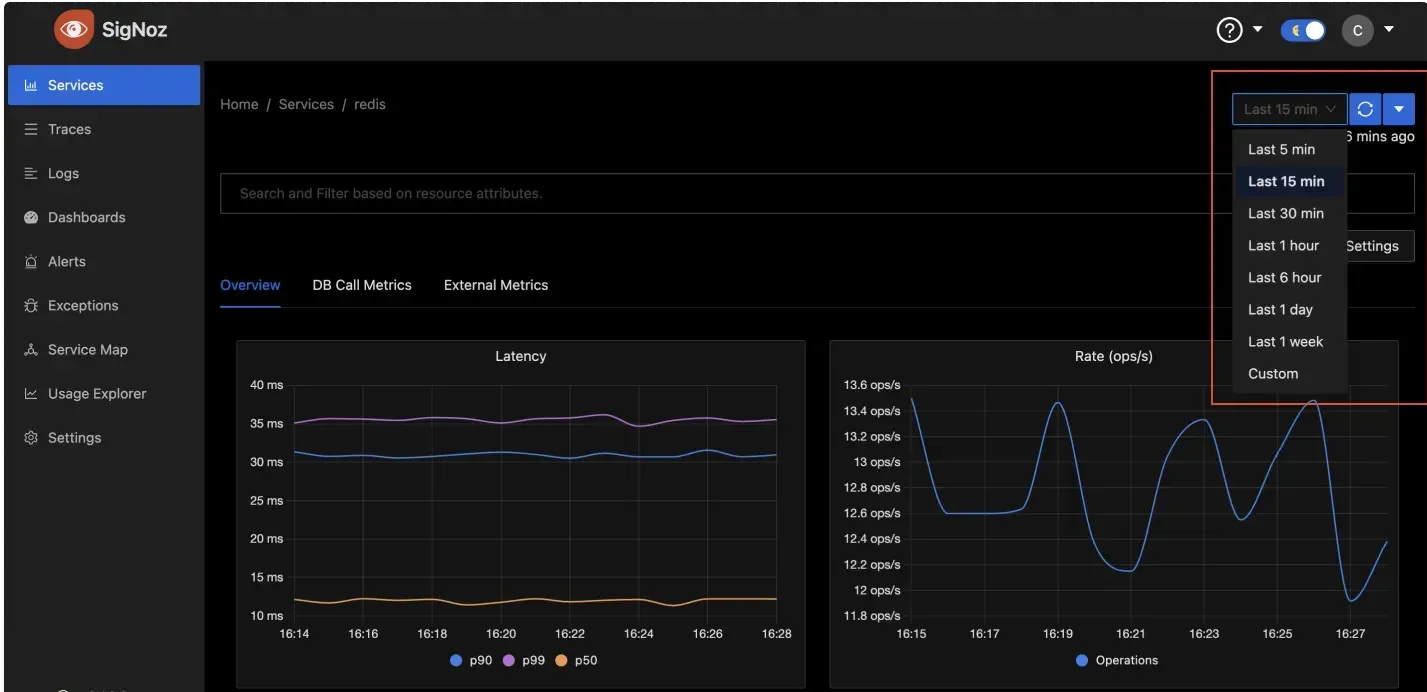Click the Dashboards gauge icon
The width and height of the screenshot is (1427, 692).
coord(31,217)
